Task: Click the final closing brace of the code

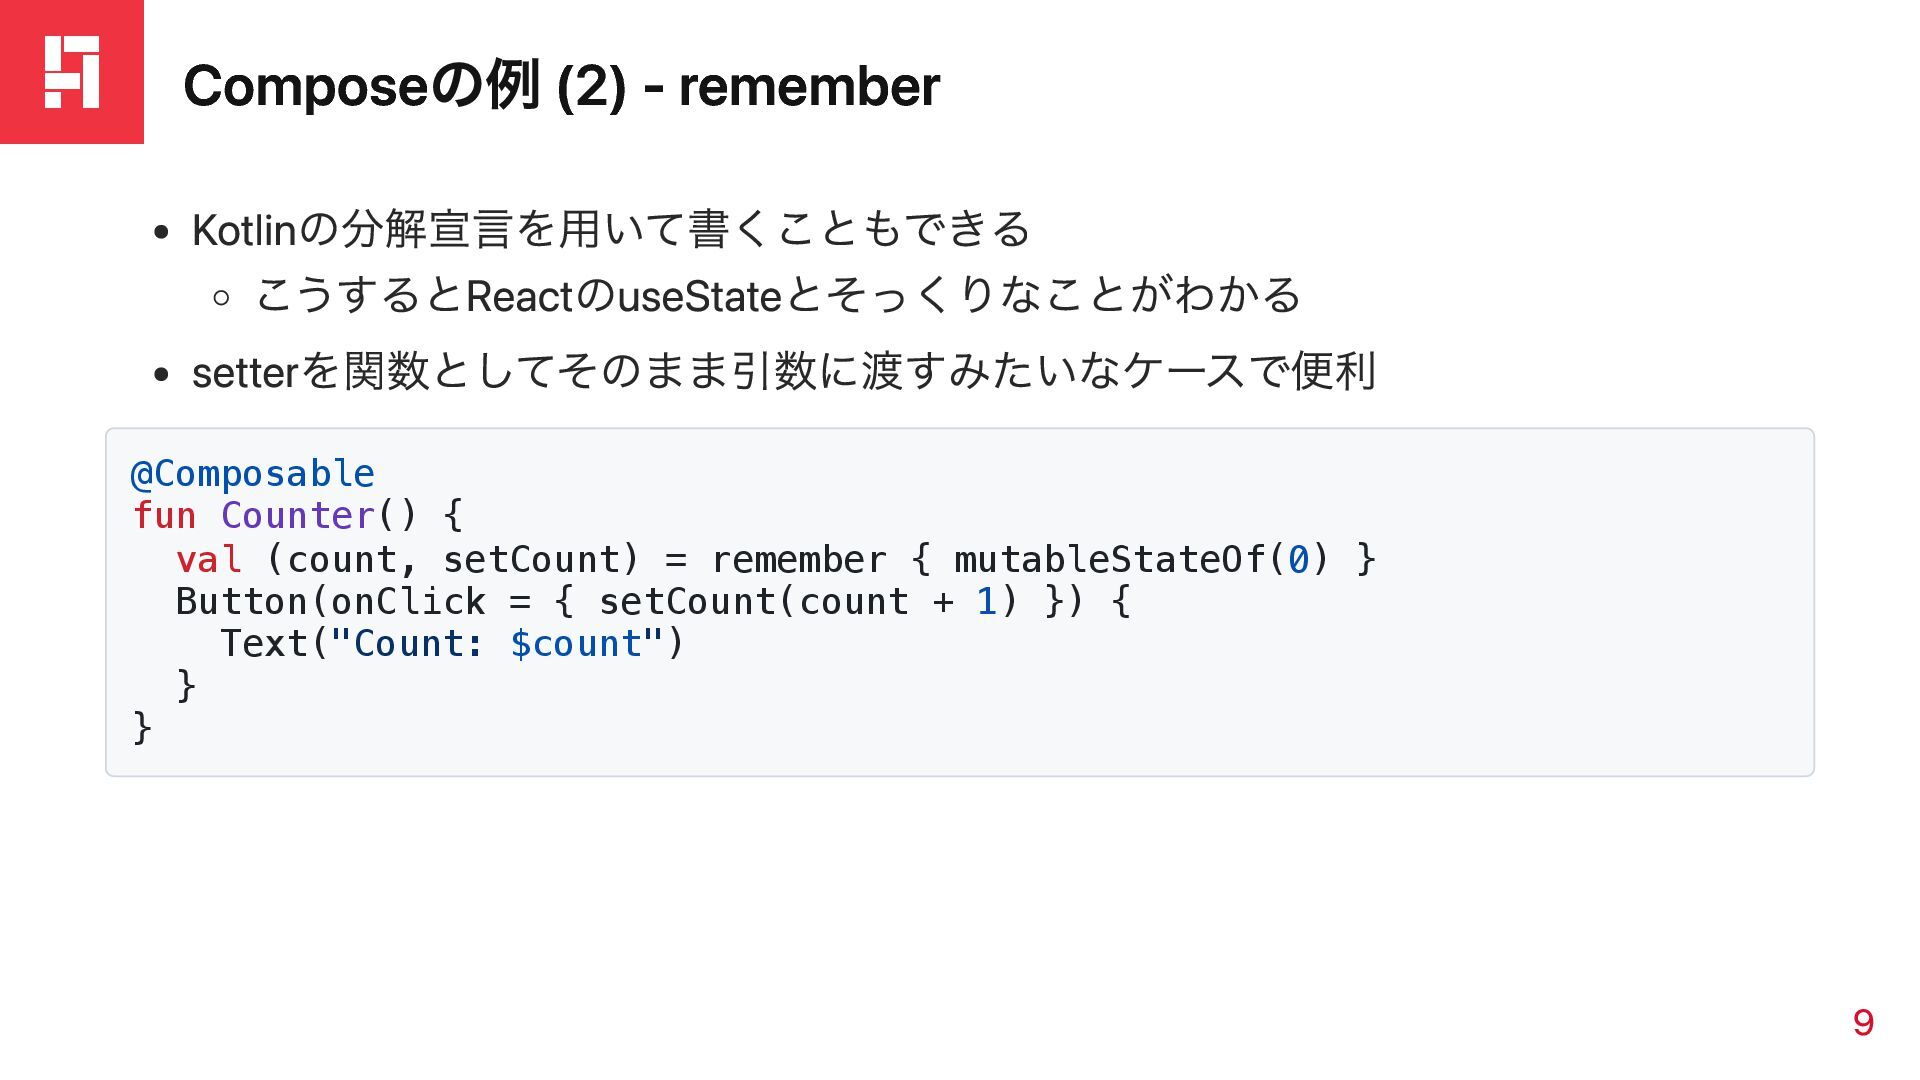Action: point(142,727)
